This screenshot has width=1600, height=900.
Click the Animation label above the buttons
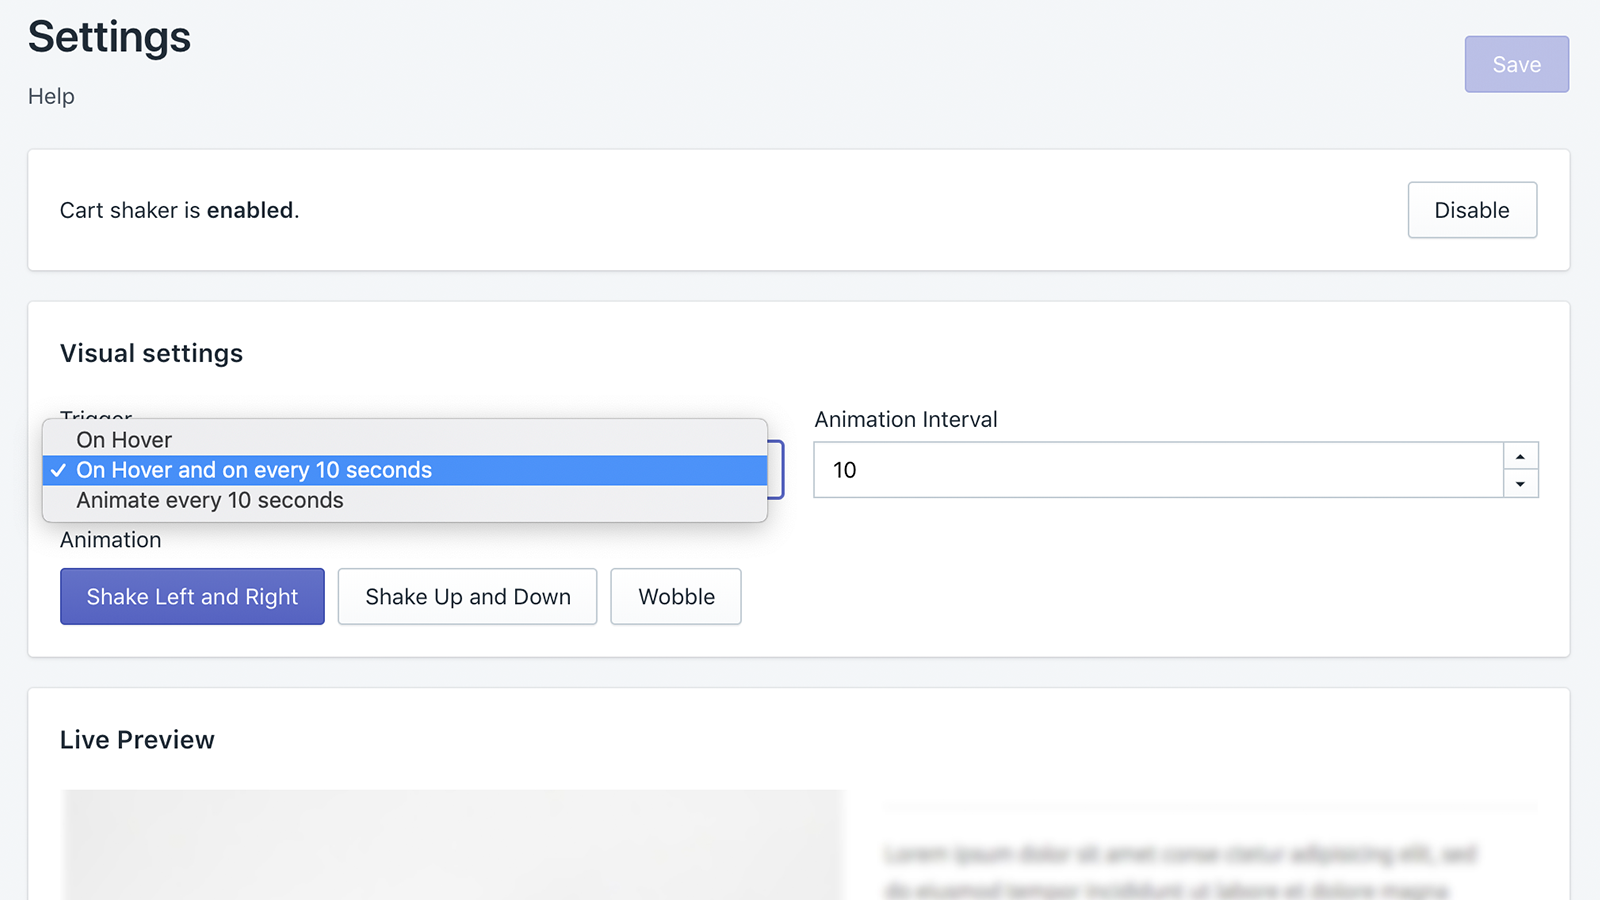click(x=110, y=540)
